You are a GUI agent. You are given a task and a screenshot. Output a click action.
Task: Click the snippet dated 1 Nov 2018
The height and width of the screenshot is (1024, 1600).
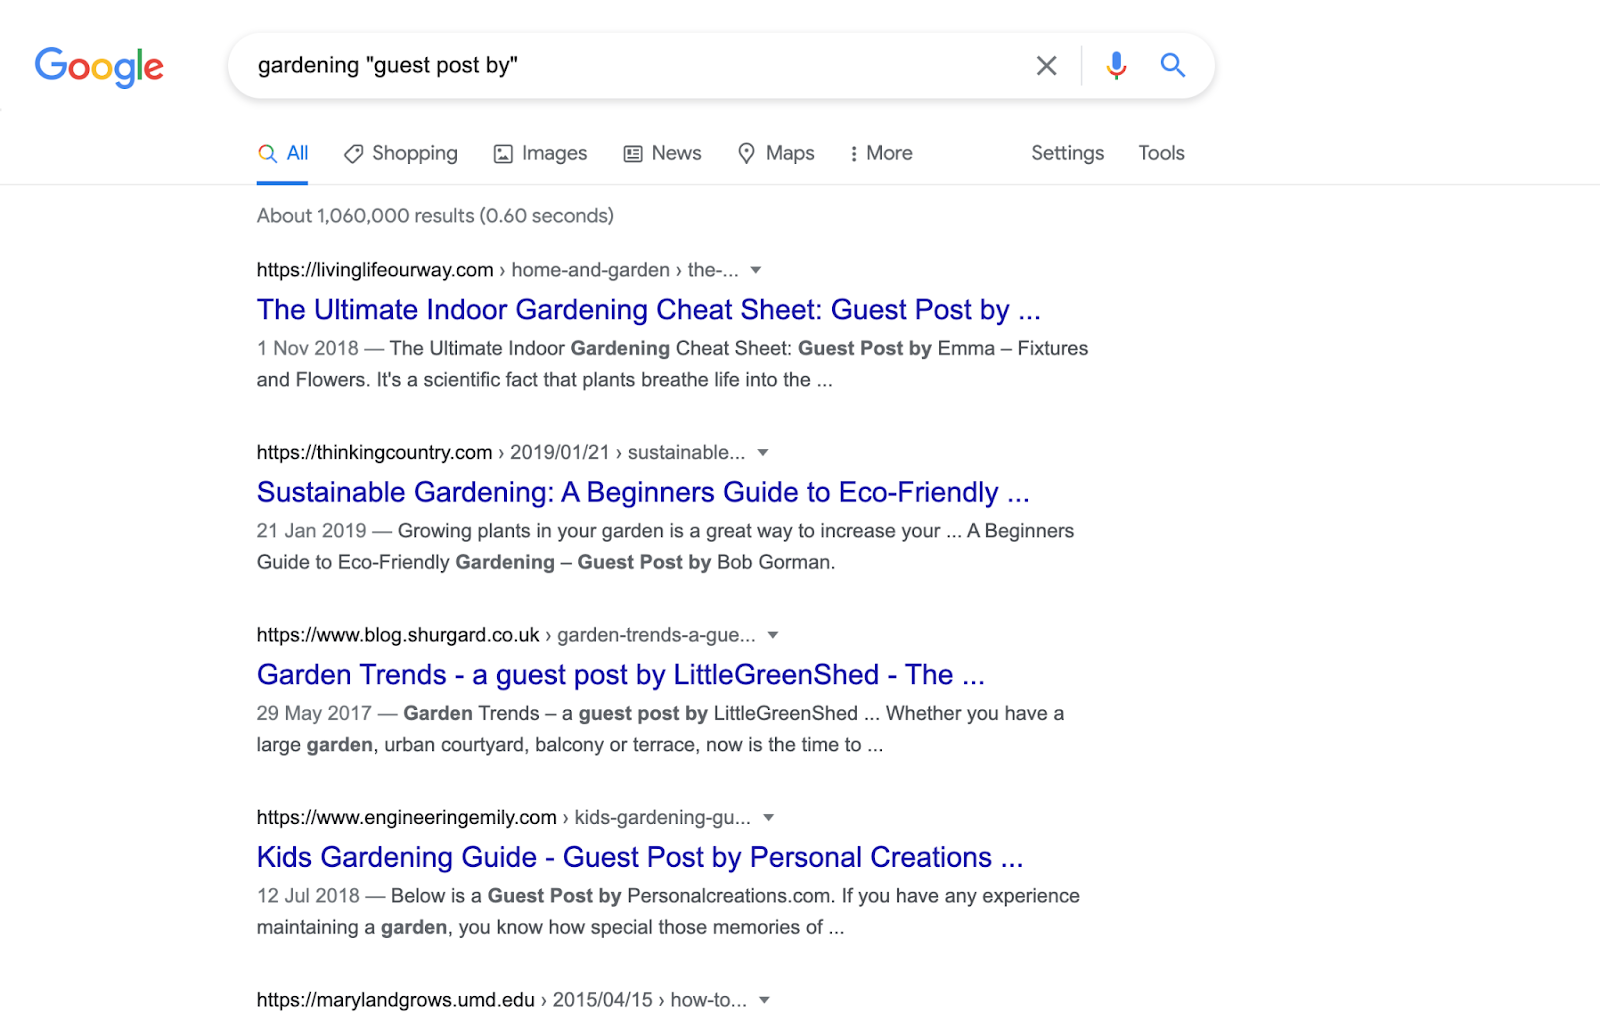coord(673,364)
